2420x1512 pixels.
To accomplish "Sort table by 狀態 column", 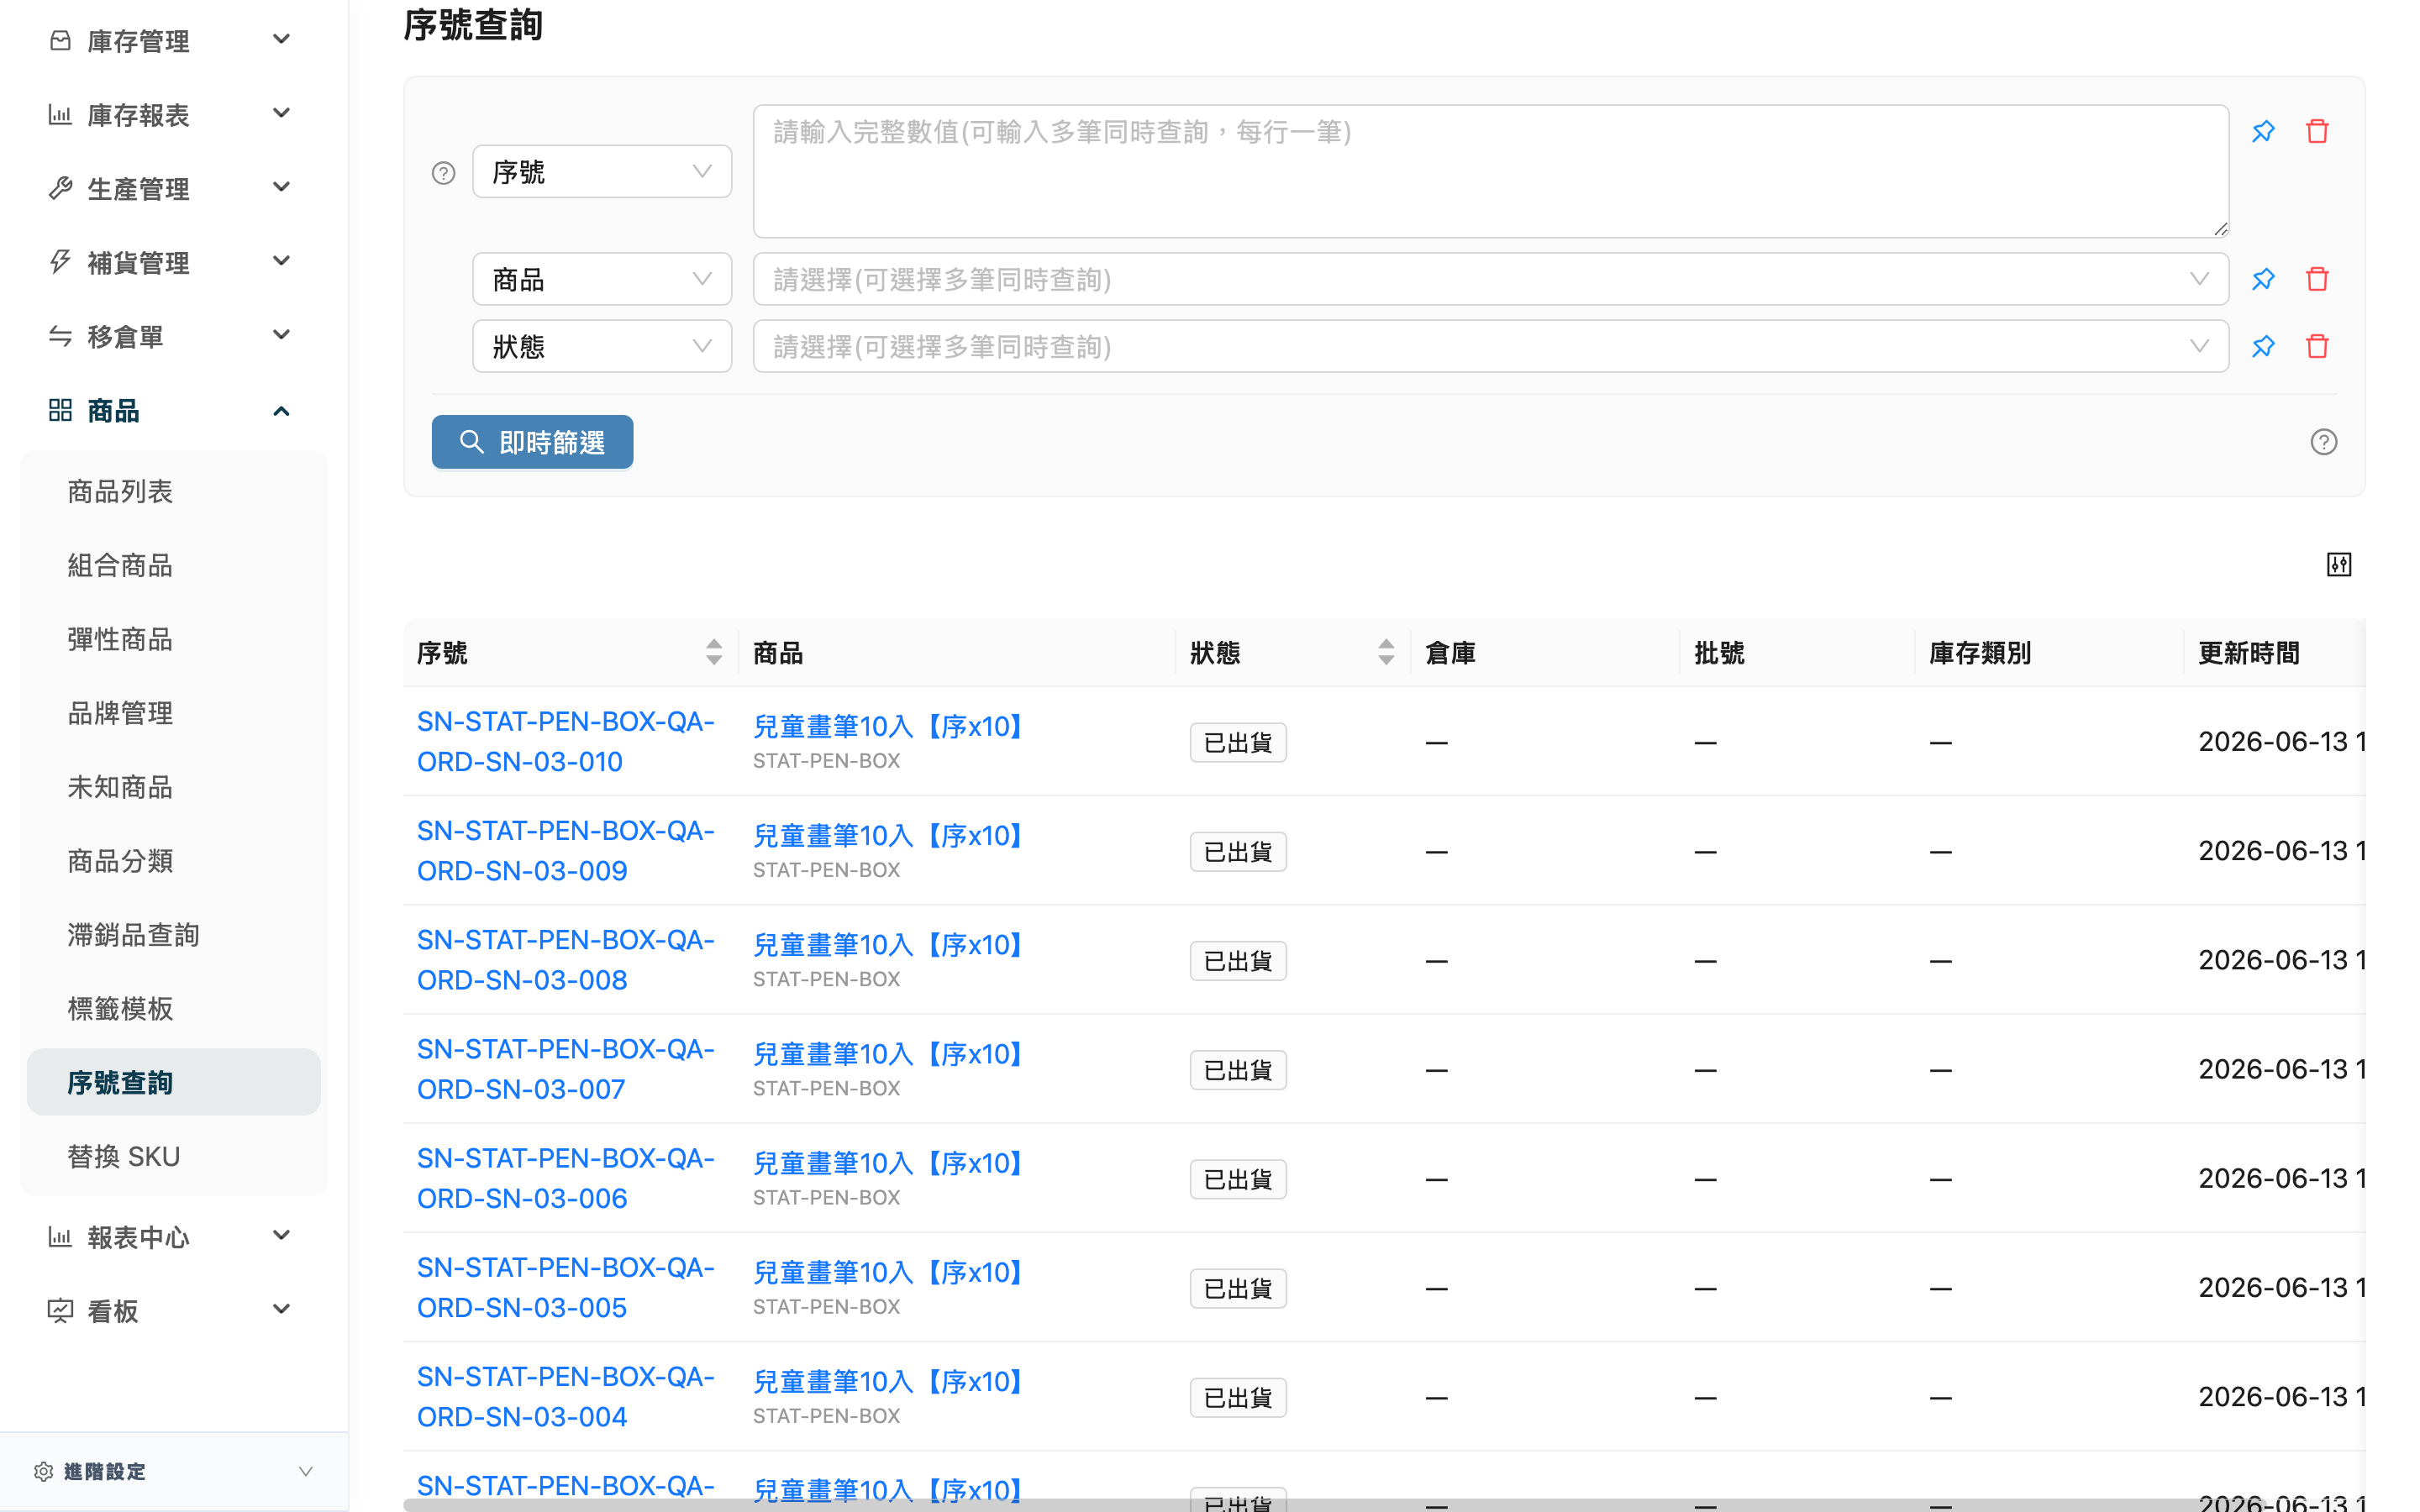I will point(1385,653).
